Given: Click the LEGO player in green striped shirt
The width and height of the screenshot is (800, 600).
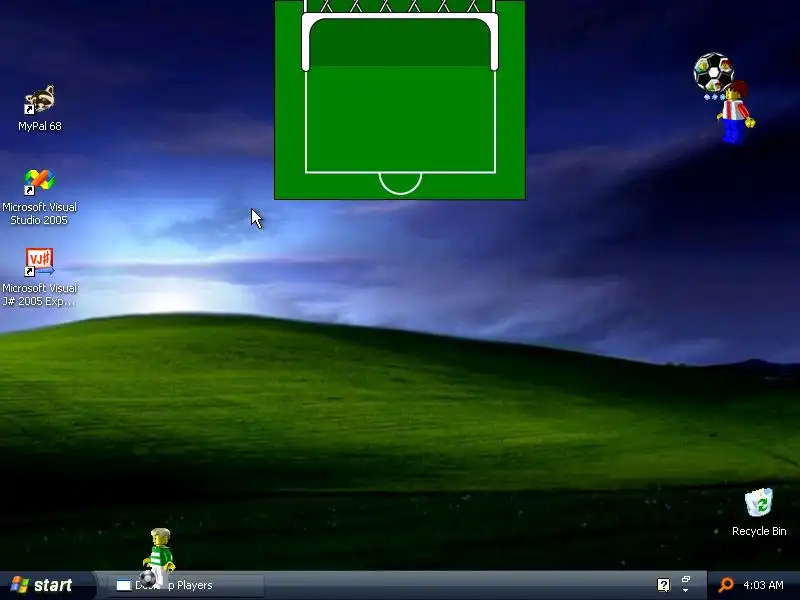Looking at the screenshot, I should [x=160, y=555].
